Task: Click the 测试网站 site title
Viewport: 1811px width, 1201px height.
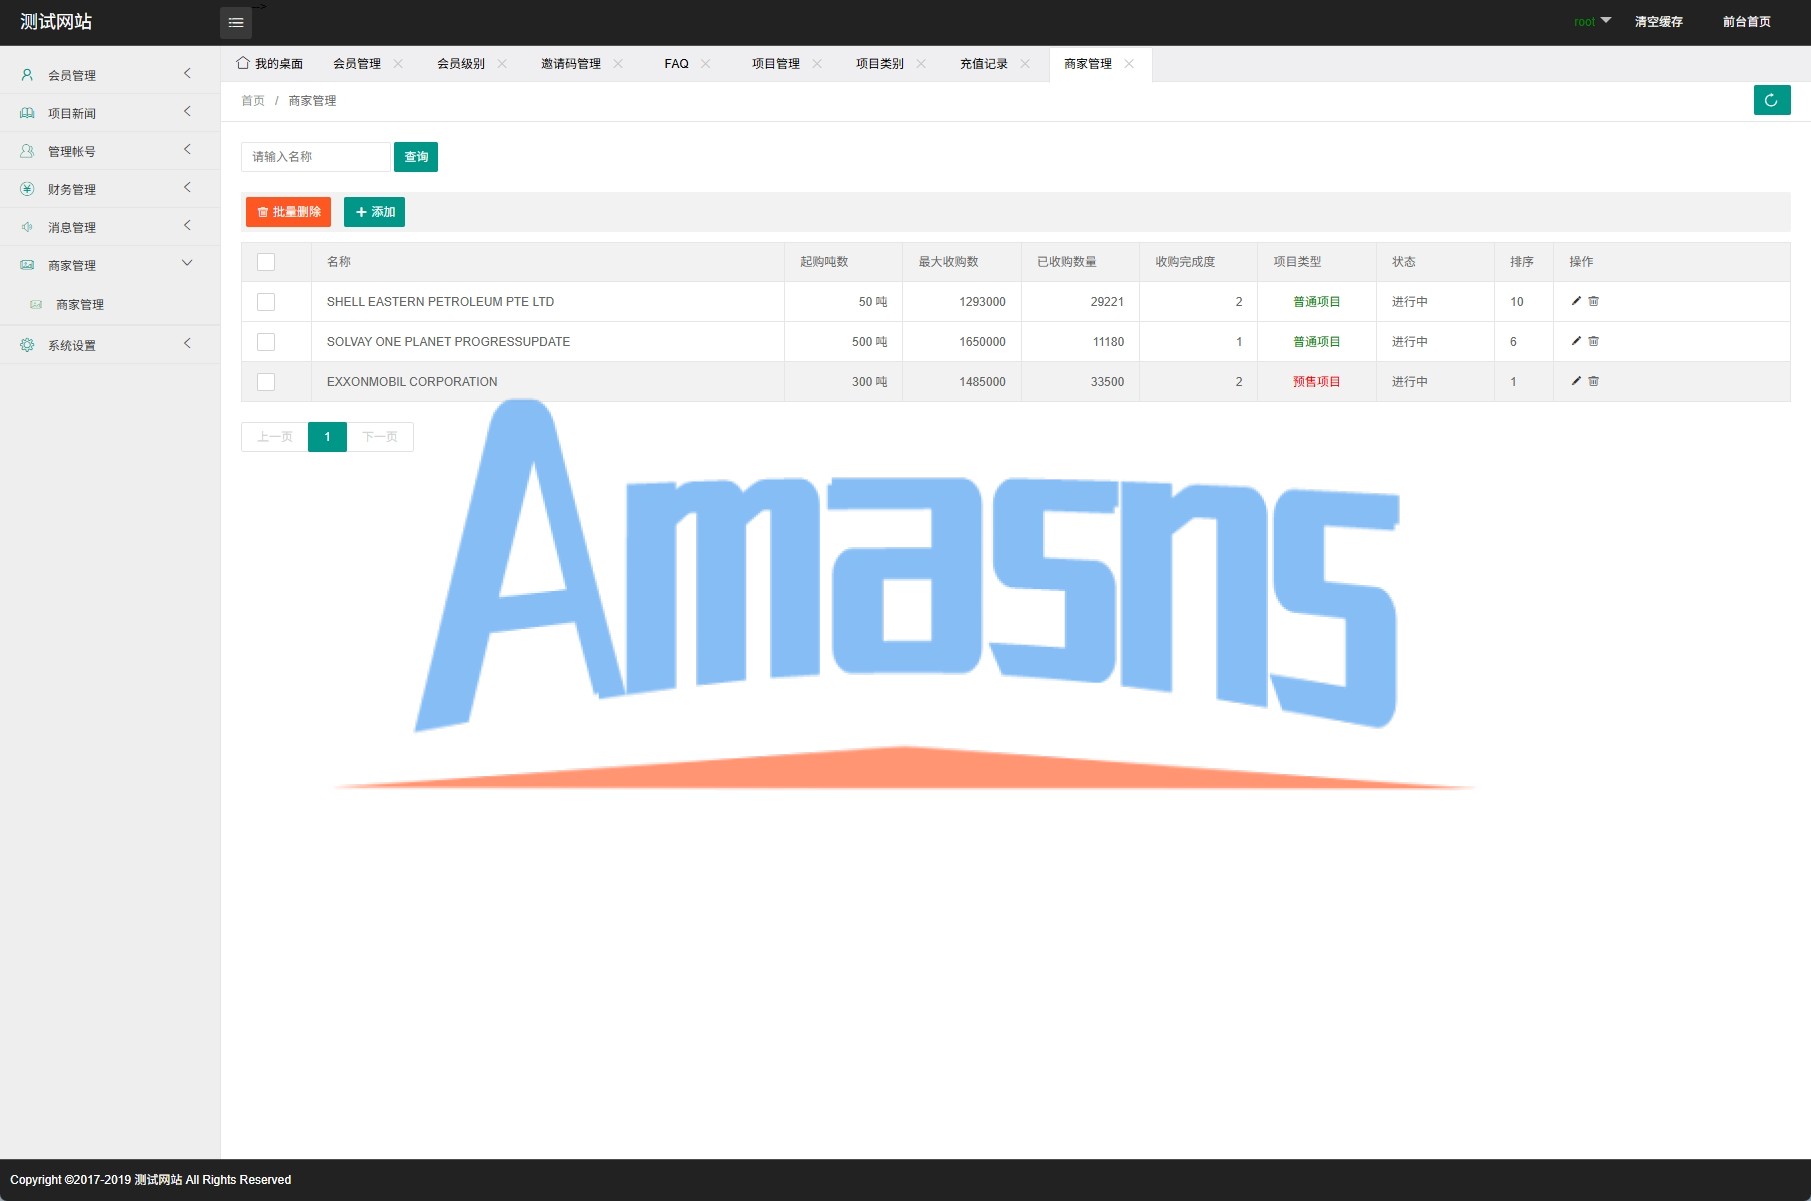Action: [x=56, y=22]
